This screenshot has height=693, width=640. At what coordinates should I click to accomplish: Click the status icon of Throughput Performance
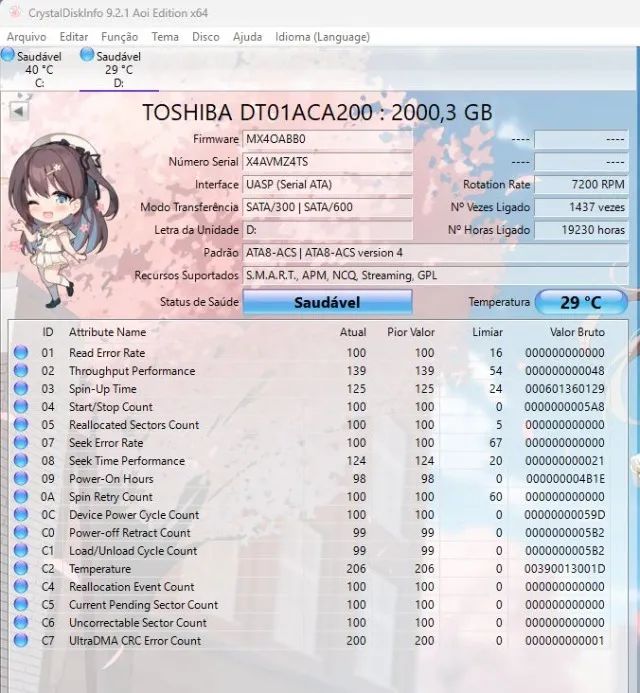point(21,371)
